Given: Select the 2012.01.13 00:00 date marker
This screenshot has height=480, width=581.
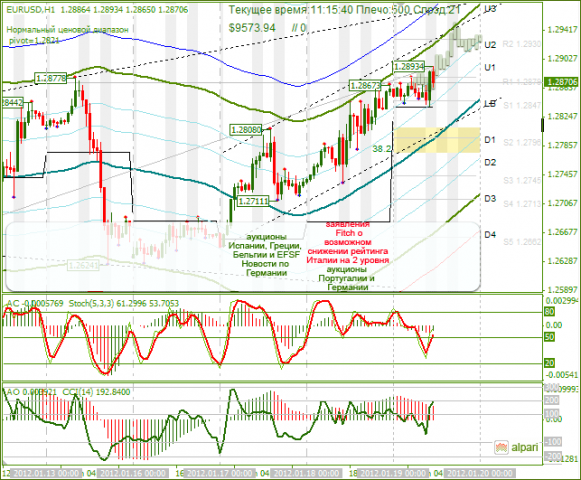Looking at the screenshot, I should (x=45, y=473).
